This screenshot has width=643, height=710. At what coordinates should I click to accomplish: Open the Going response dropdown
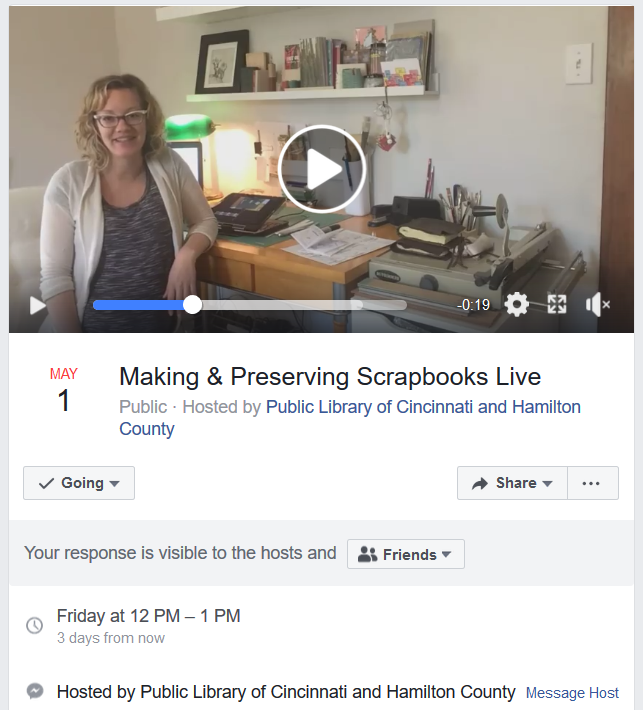point(79,483)
